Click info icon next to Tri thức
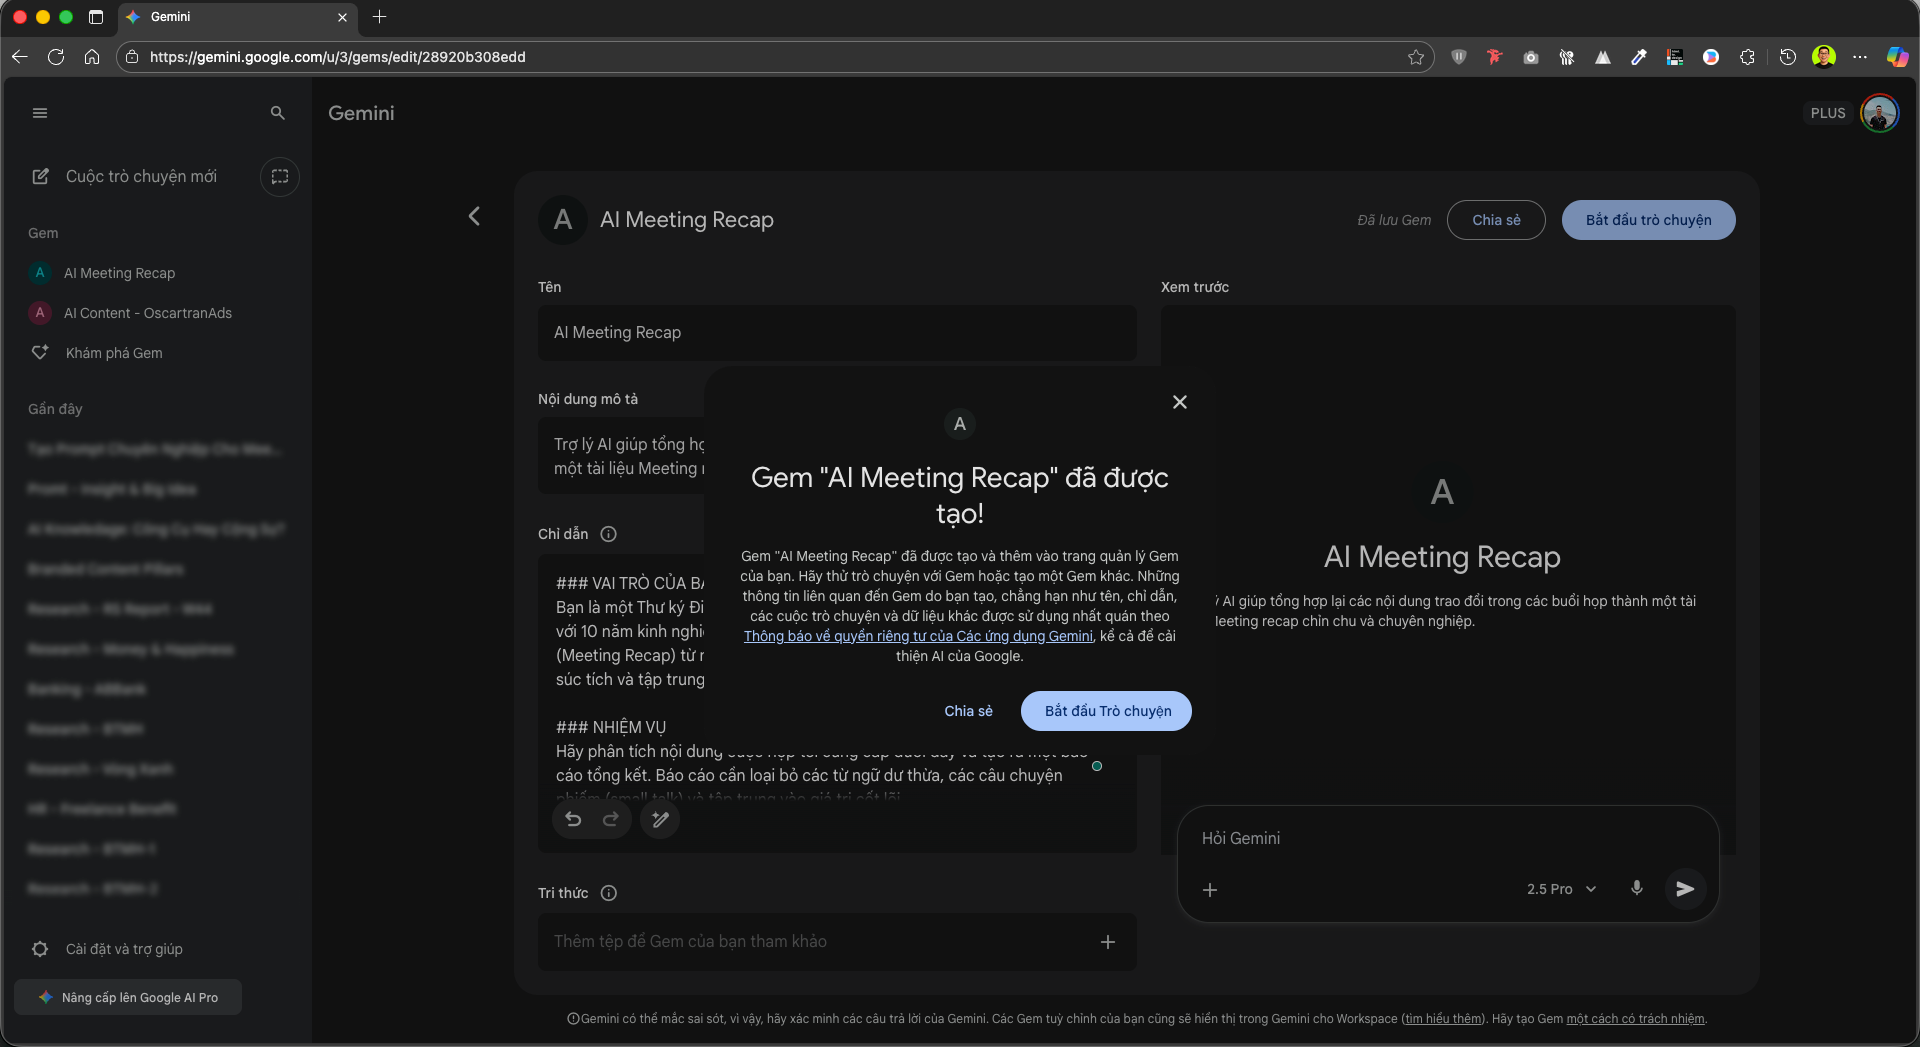1920x1047 pixels. [609, 893]
